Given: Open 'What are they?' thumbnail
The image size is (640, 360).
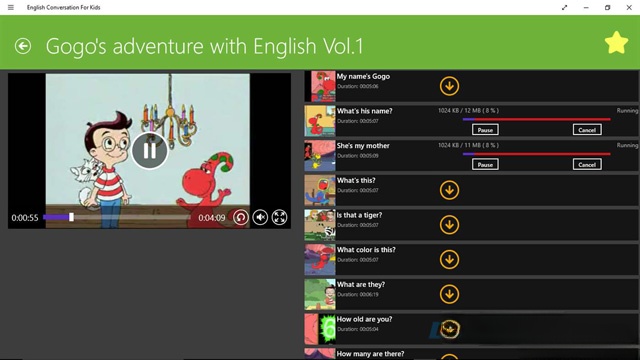Looking at the screenshot, I should pyautogui.click(x=320, y=294).
